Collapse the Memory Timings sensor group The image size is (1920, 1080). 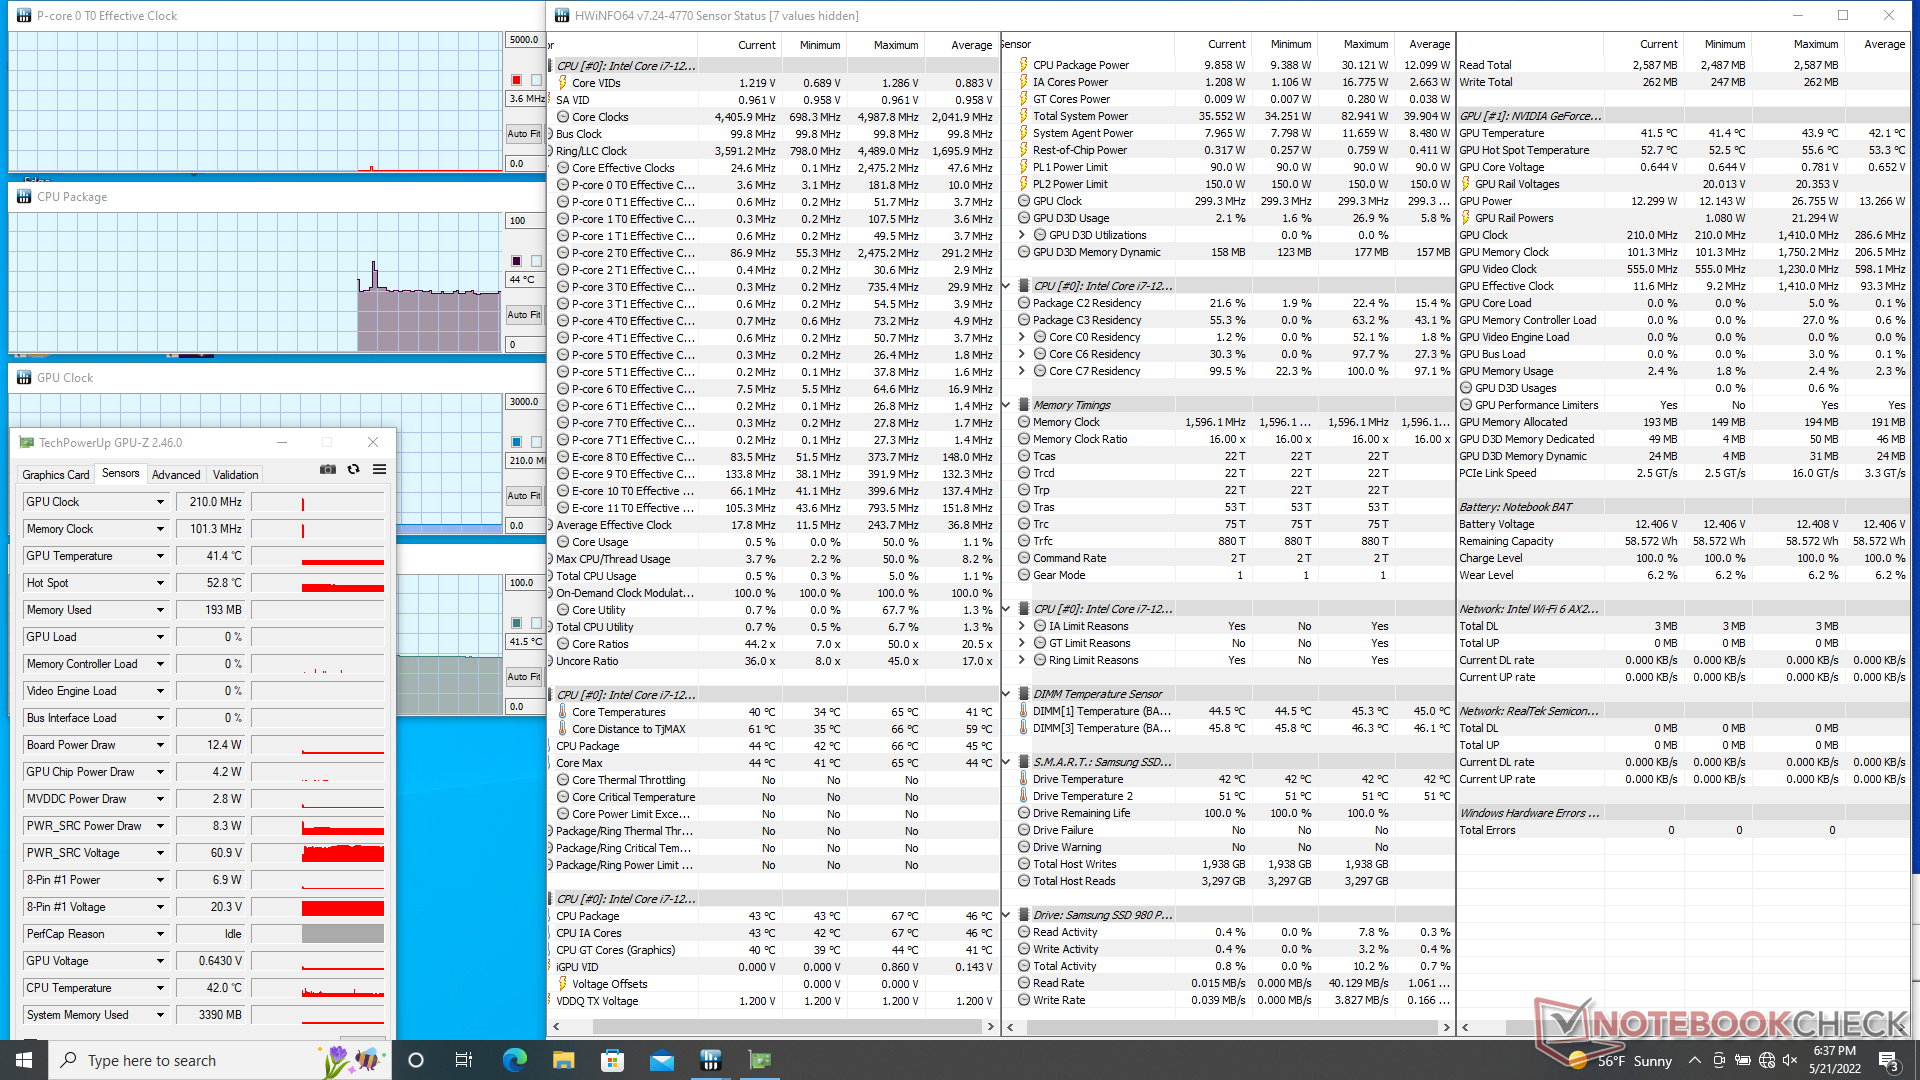(x=1006, y=405)
